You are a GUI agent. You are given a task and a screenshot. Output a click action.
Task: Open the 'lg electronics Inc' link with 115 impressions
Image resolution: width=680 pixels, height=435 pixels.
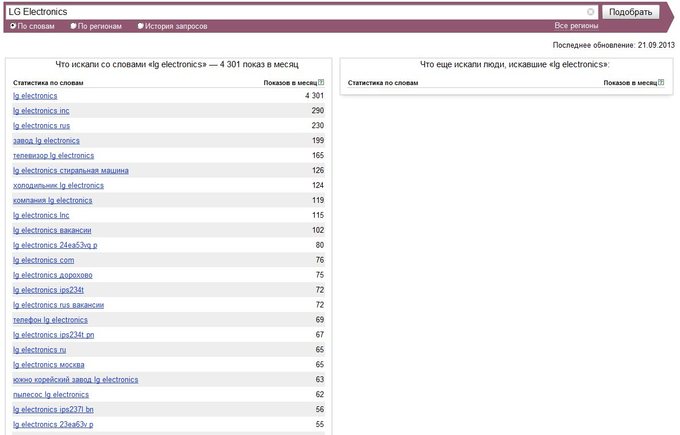point(41,216)
